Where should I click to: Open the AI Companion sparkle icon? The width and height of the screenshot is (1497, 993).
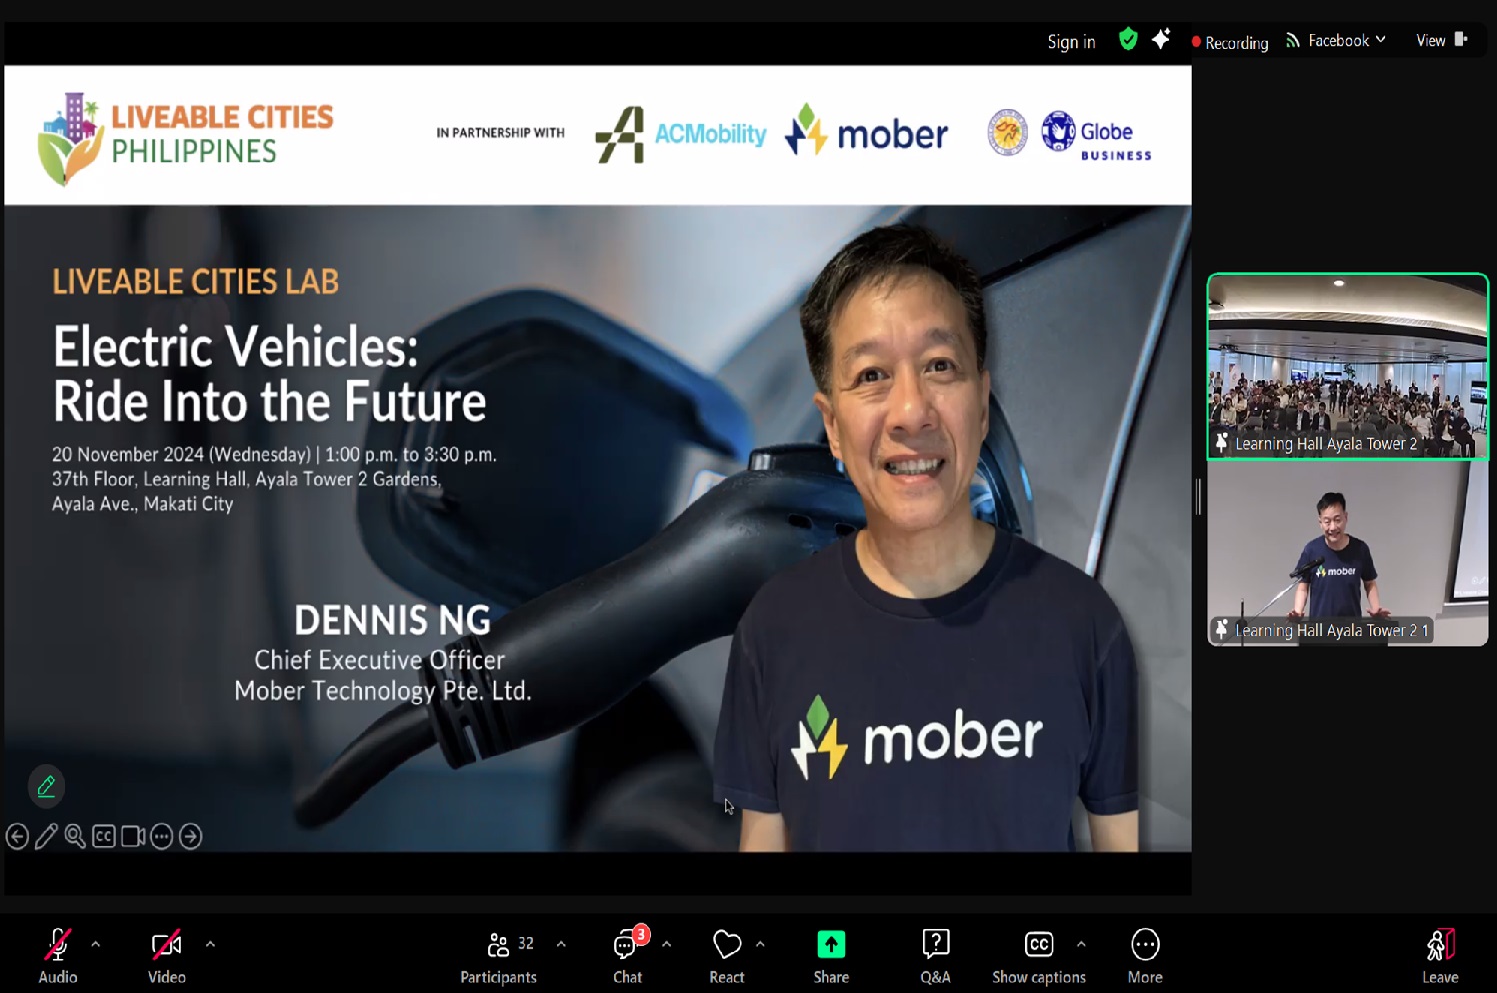1161,39
